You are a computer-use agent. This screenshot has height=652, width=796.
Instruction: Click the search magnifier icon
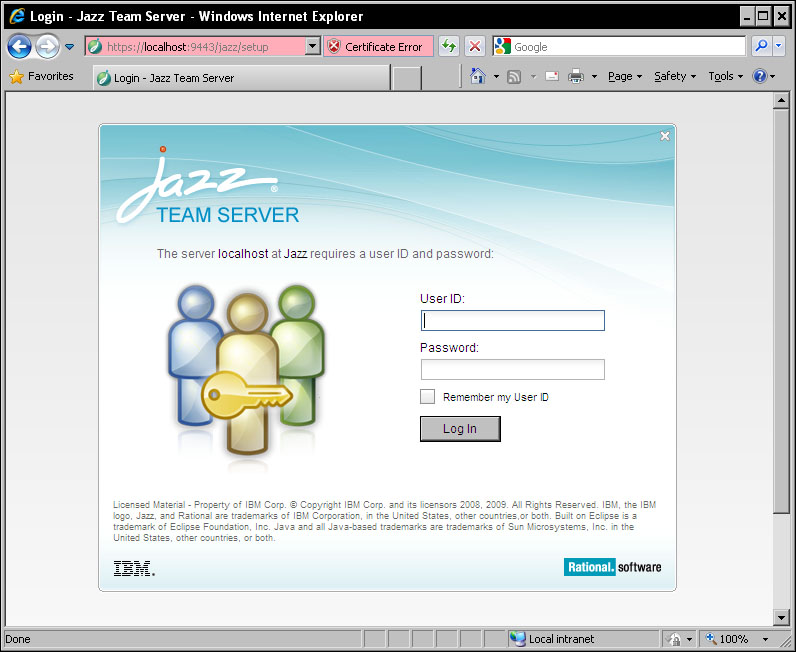tap(761, 47)
